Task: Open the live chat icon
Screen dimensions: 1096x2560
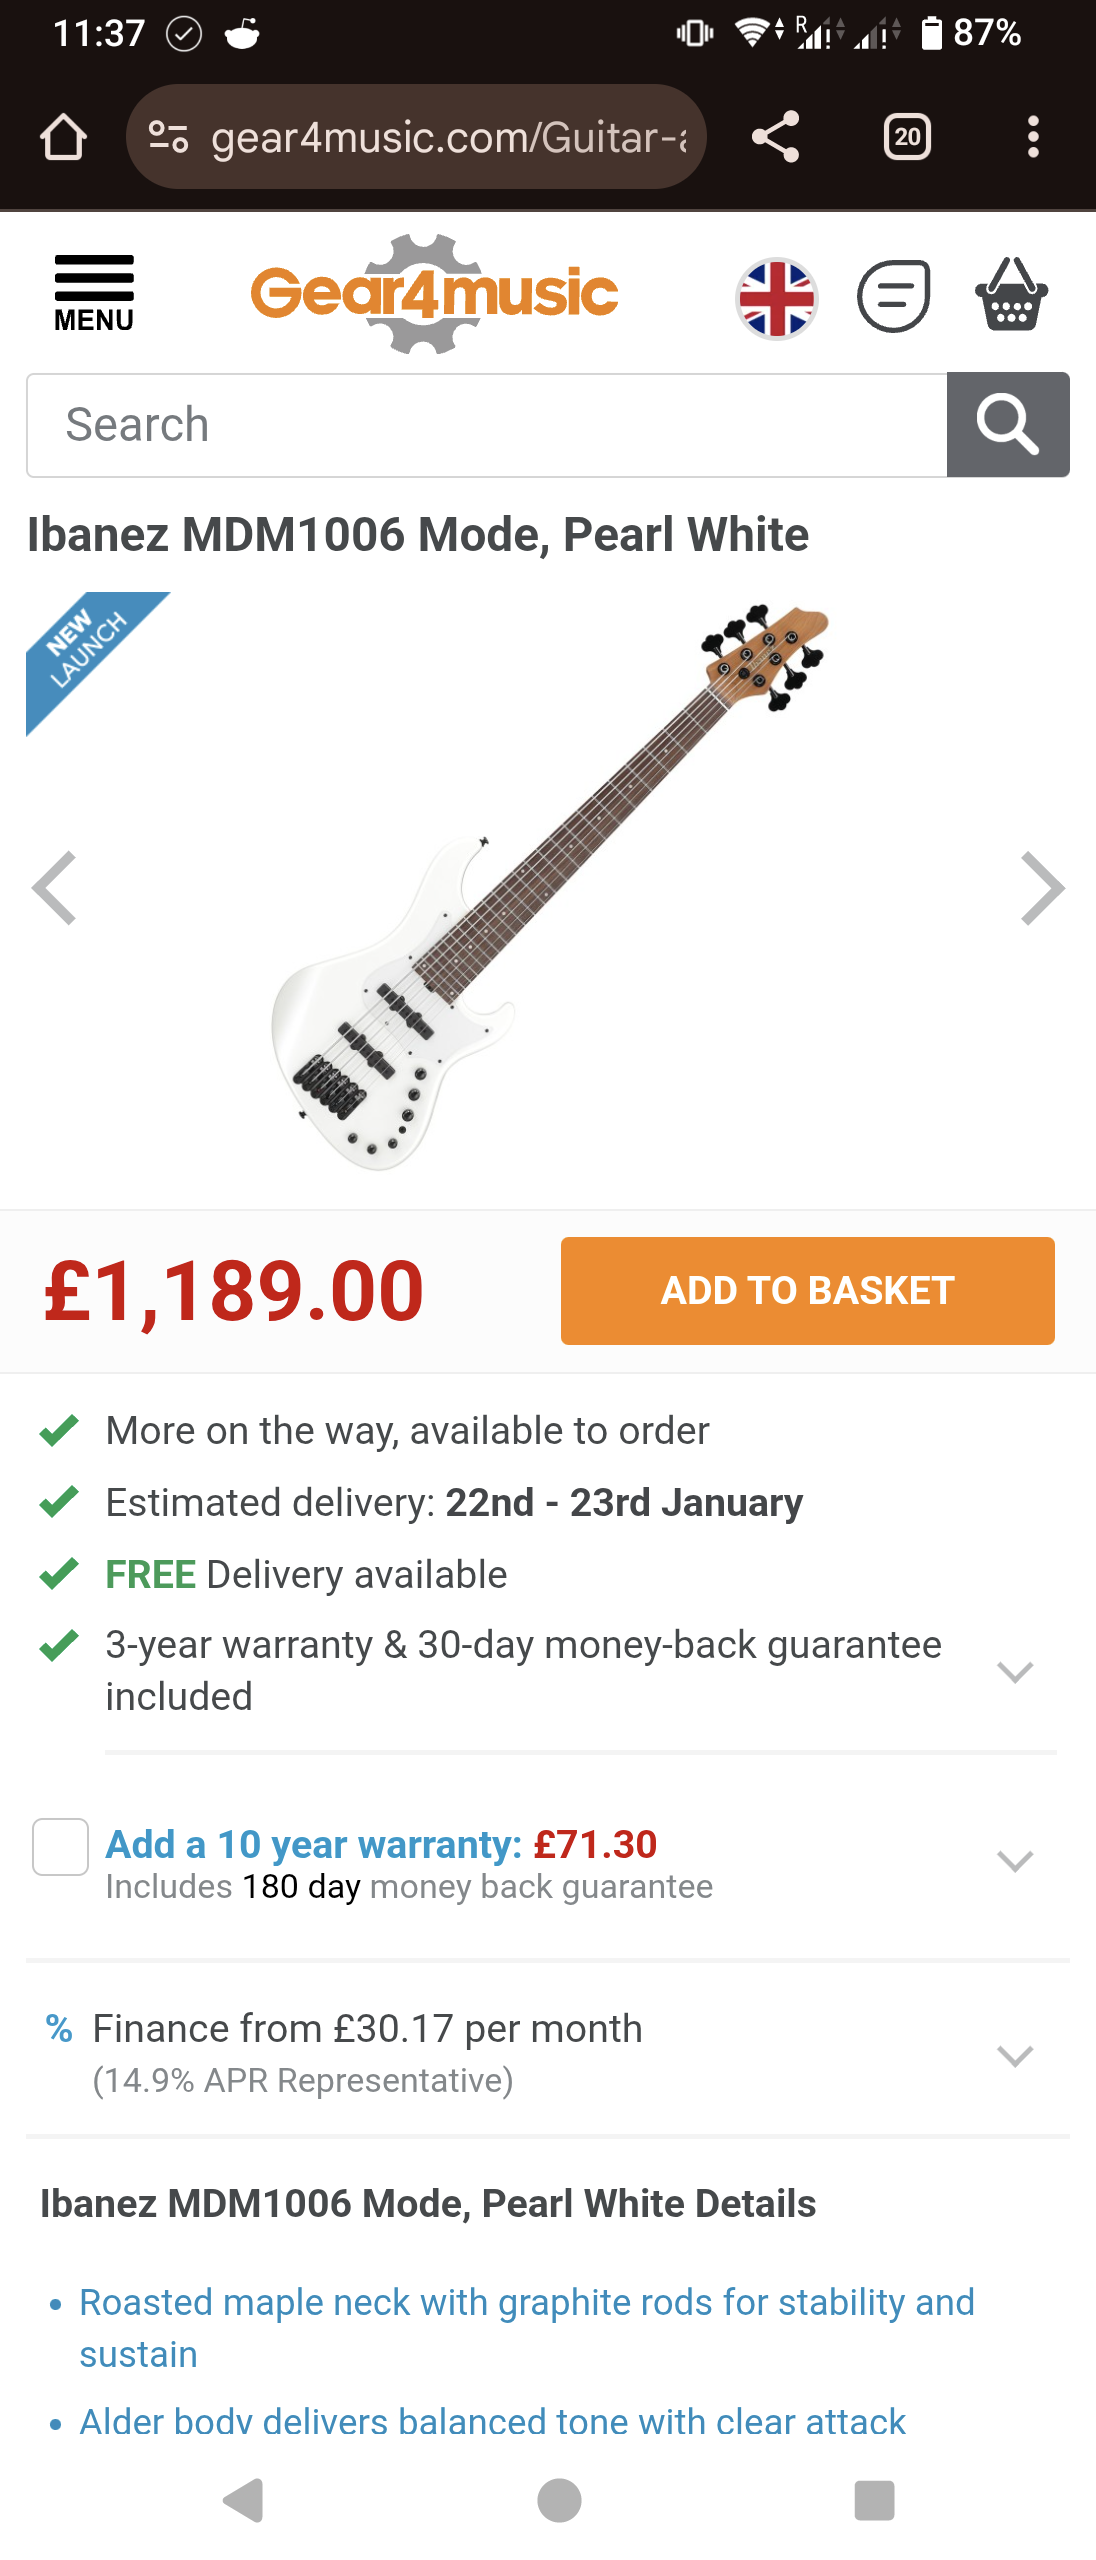Action: pos(894,296)
